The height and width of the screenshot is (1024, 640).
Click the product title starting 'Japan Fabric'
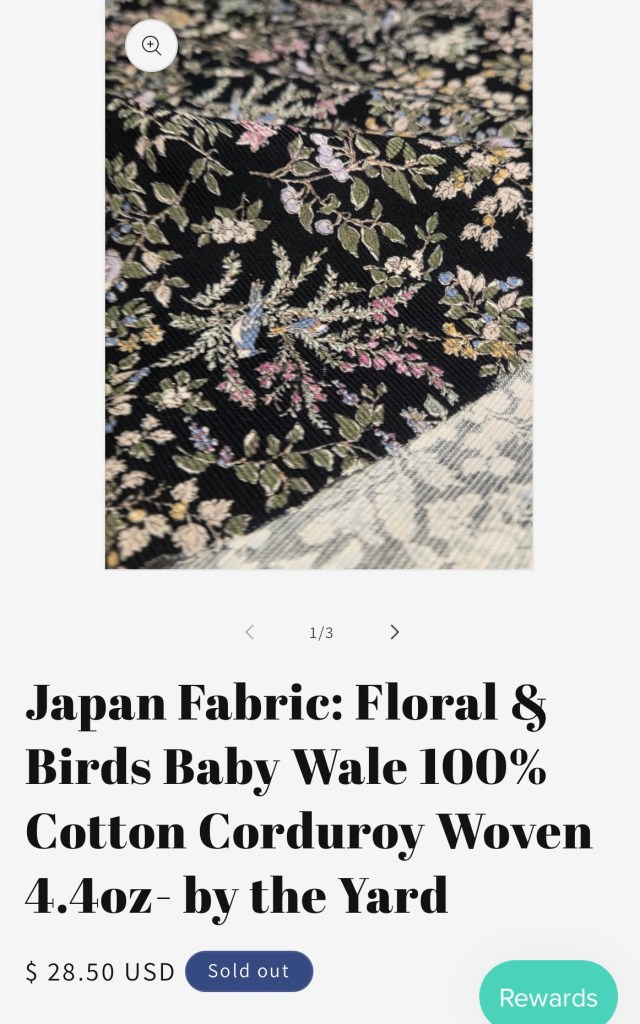click(308, 798)
